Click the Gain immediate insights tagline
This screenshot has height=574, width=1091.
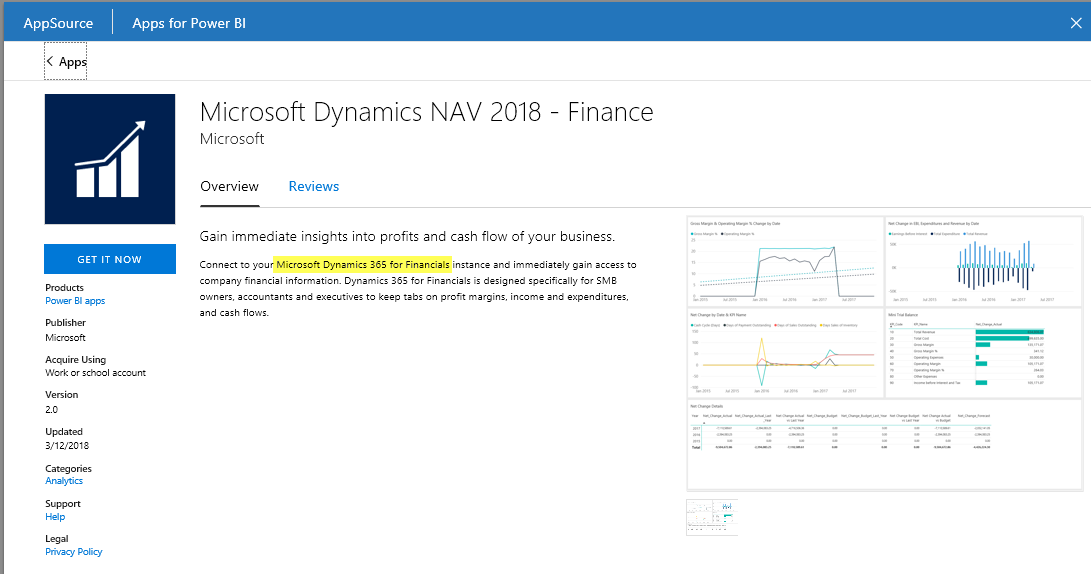[407, 237]
